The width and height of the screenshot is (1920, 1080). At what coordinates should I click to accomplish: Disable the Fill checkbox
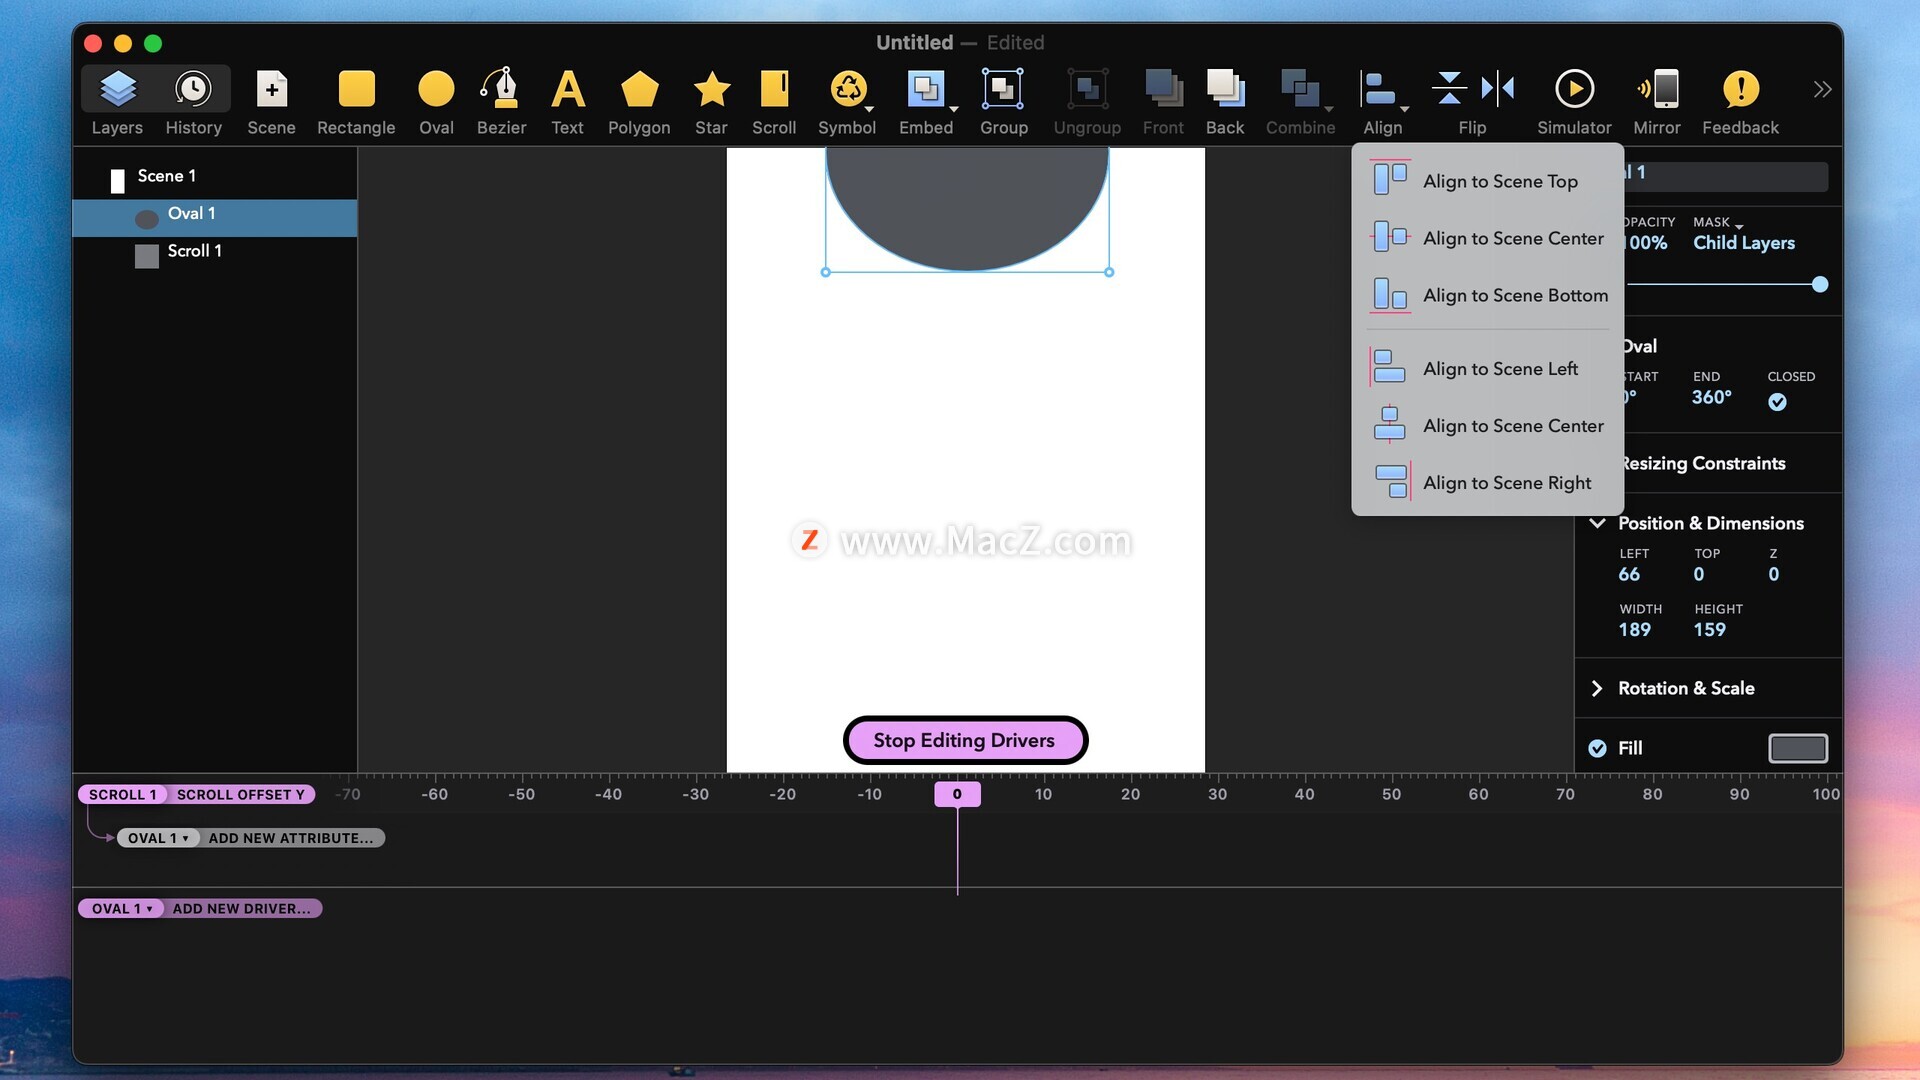point(1597,748)
